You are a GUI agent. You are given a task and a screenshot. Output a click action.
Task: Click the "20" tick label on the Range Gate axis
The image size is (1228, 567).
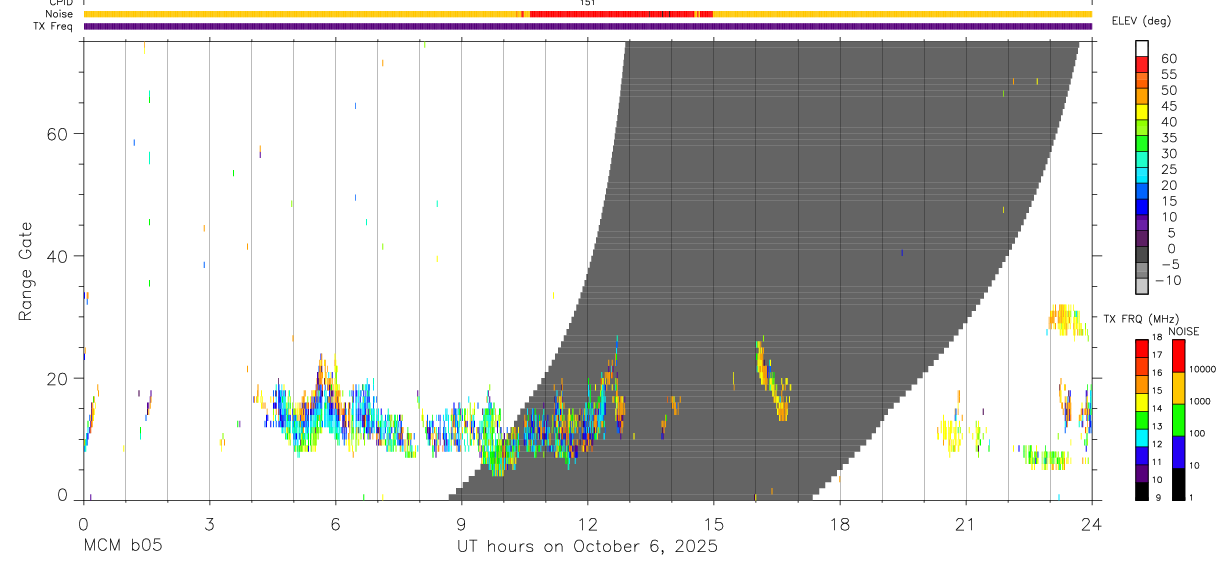coord(57,378)
